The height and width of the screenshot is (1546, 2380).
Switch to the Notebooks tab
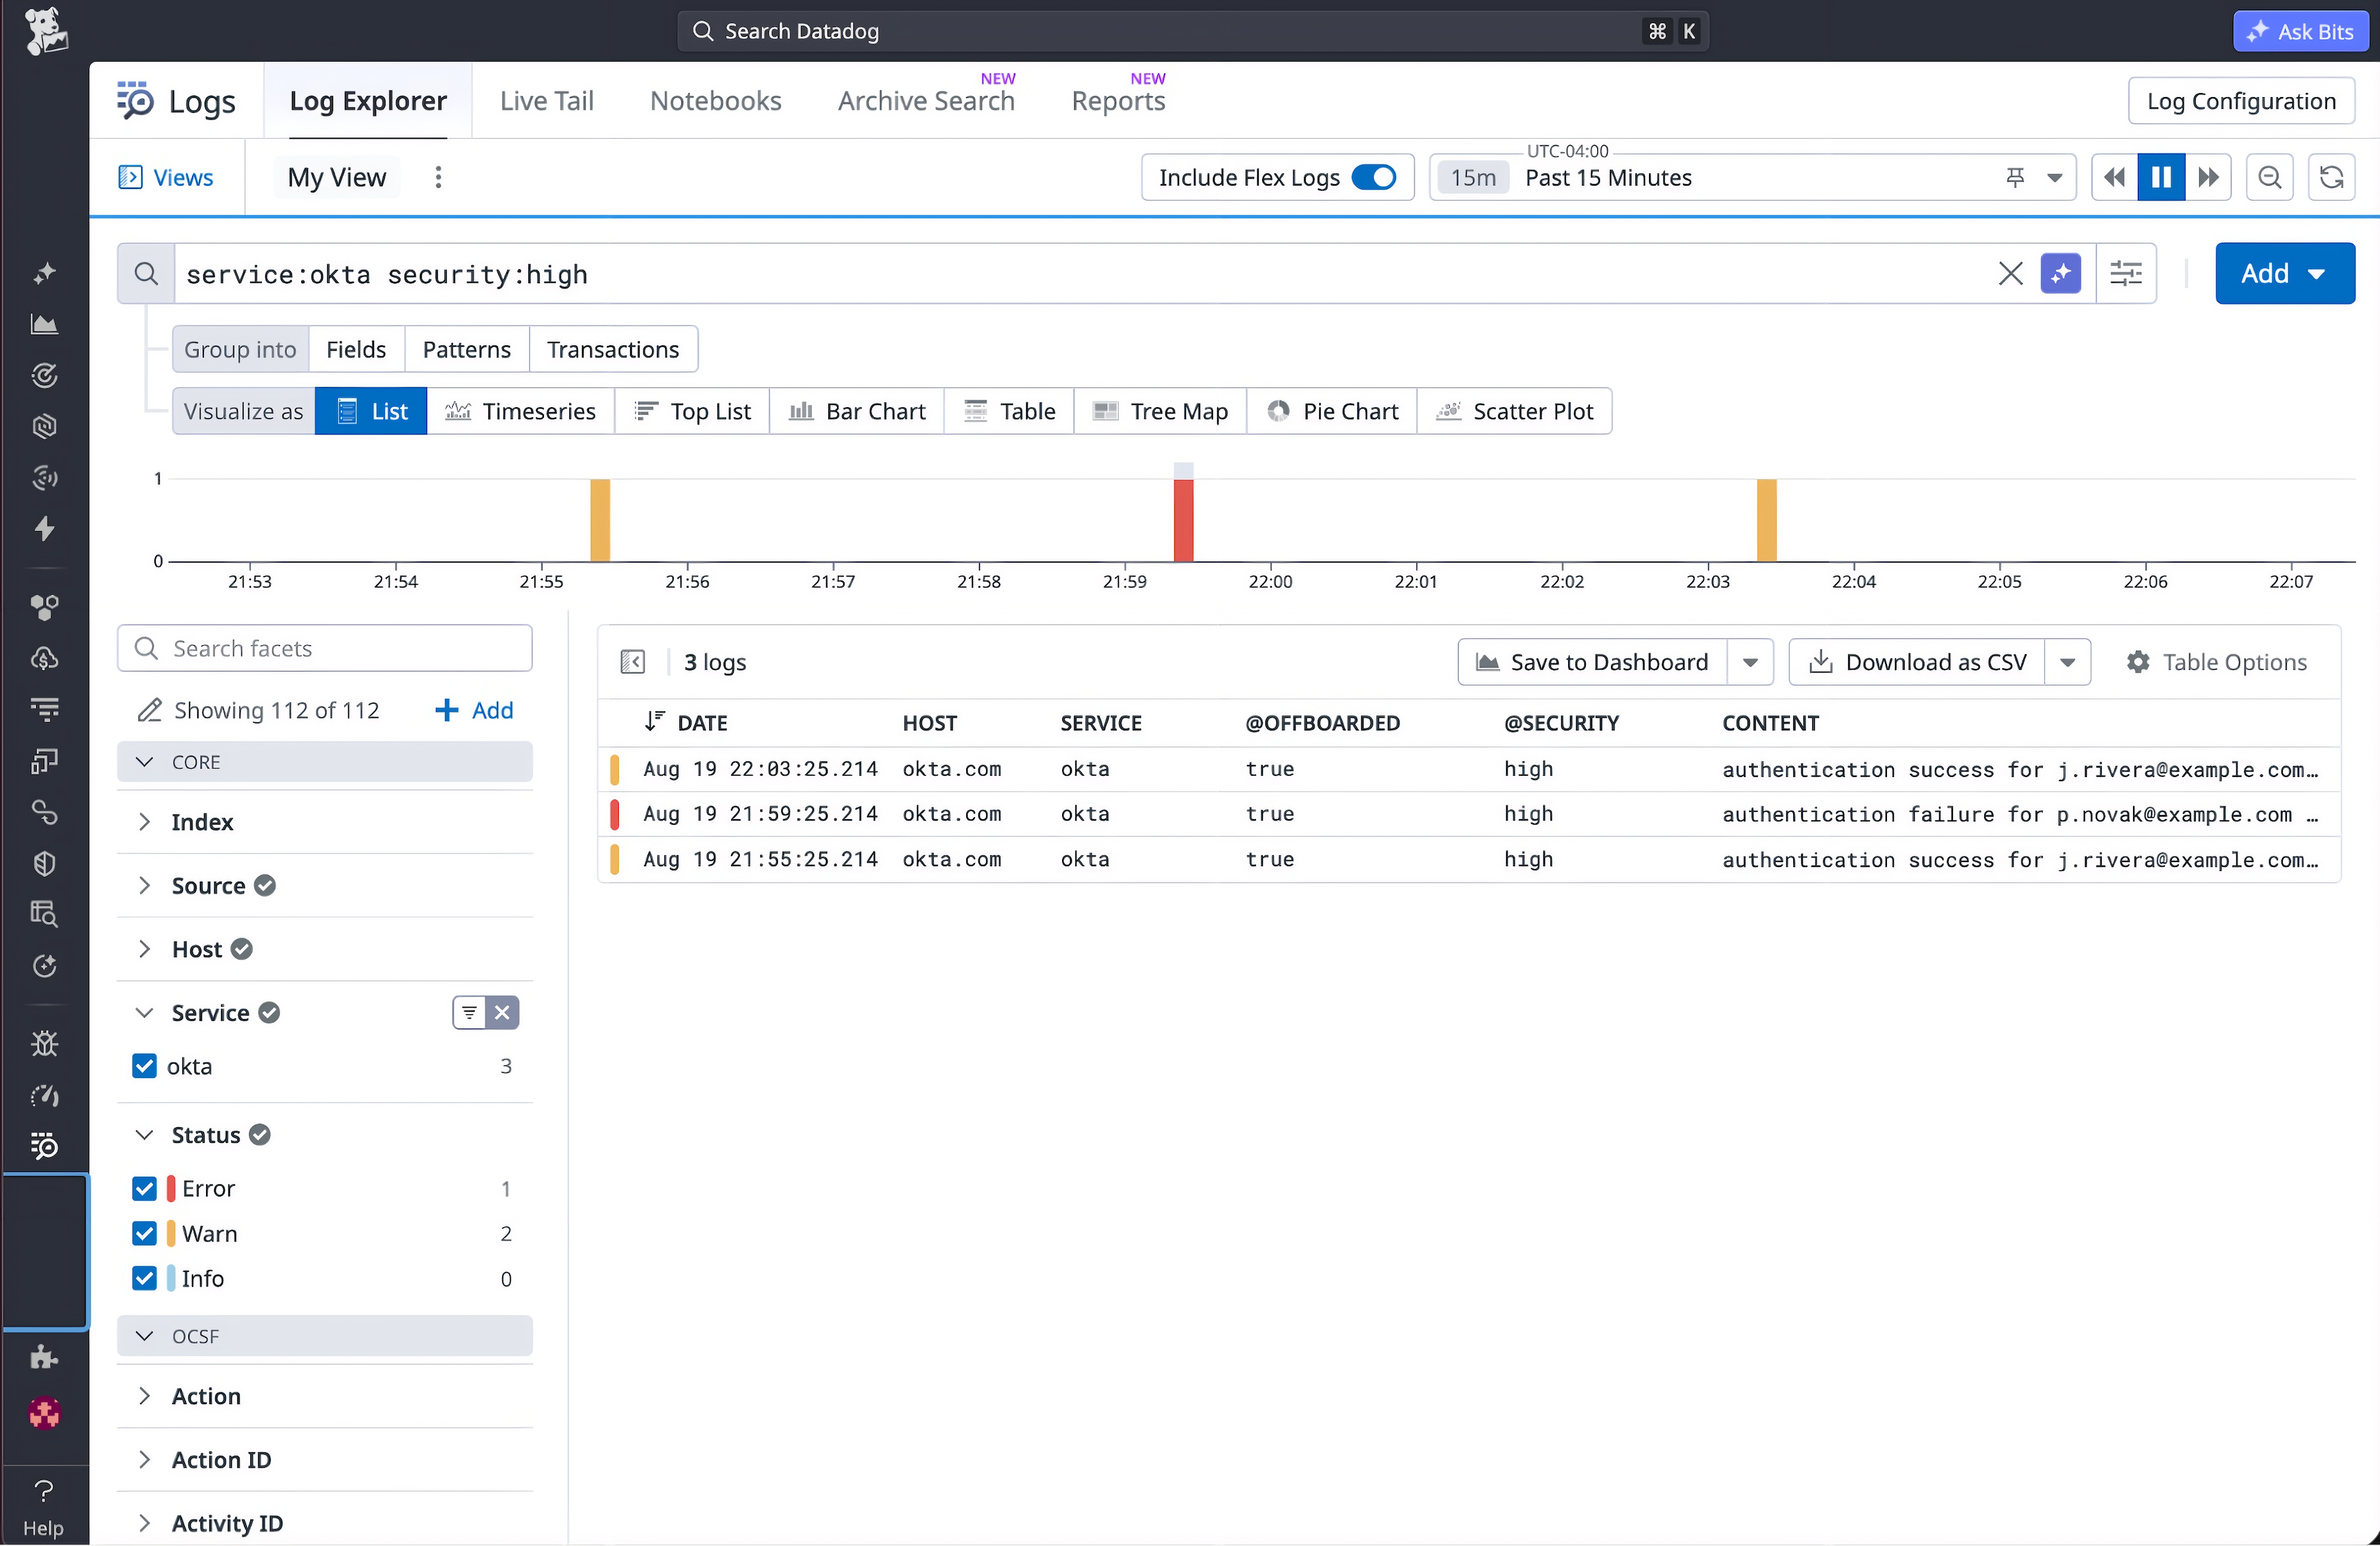point(716,101)
